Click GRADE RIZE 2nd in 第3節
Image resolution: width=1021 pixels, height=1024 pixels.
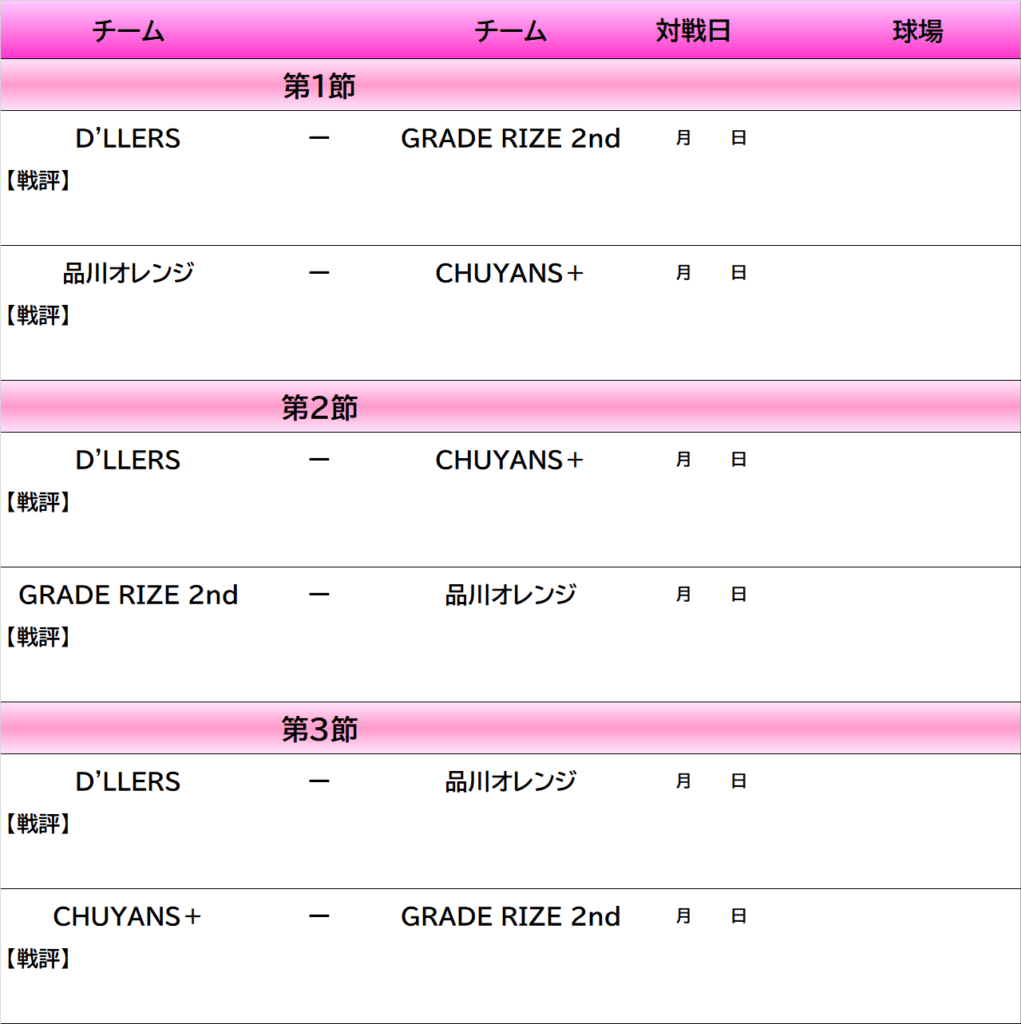pos(510,916)
